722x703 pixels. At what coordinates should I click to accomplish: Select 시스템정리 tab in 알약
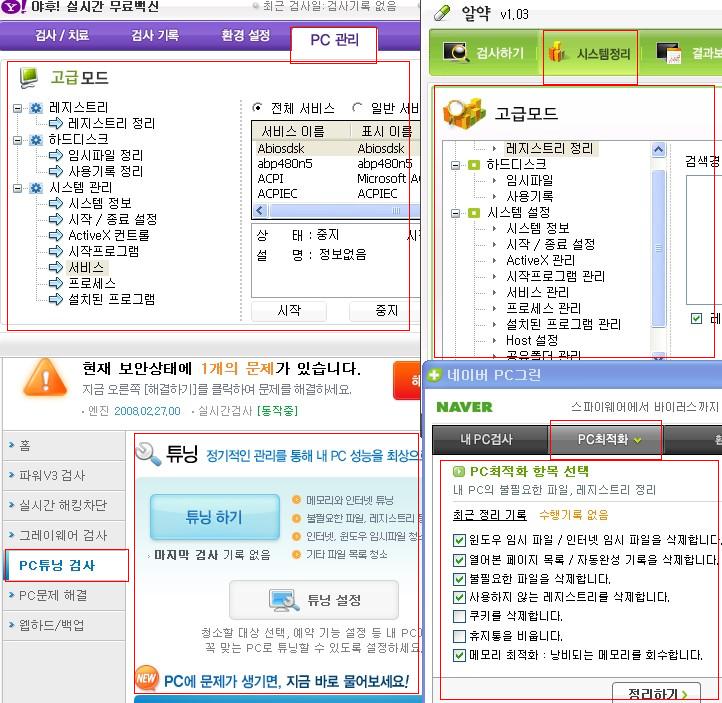(x=590, y=54)
